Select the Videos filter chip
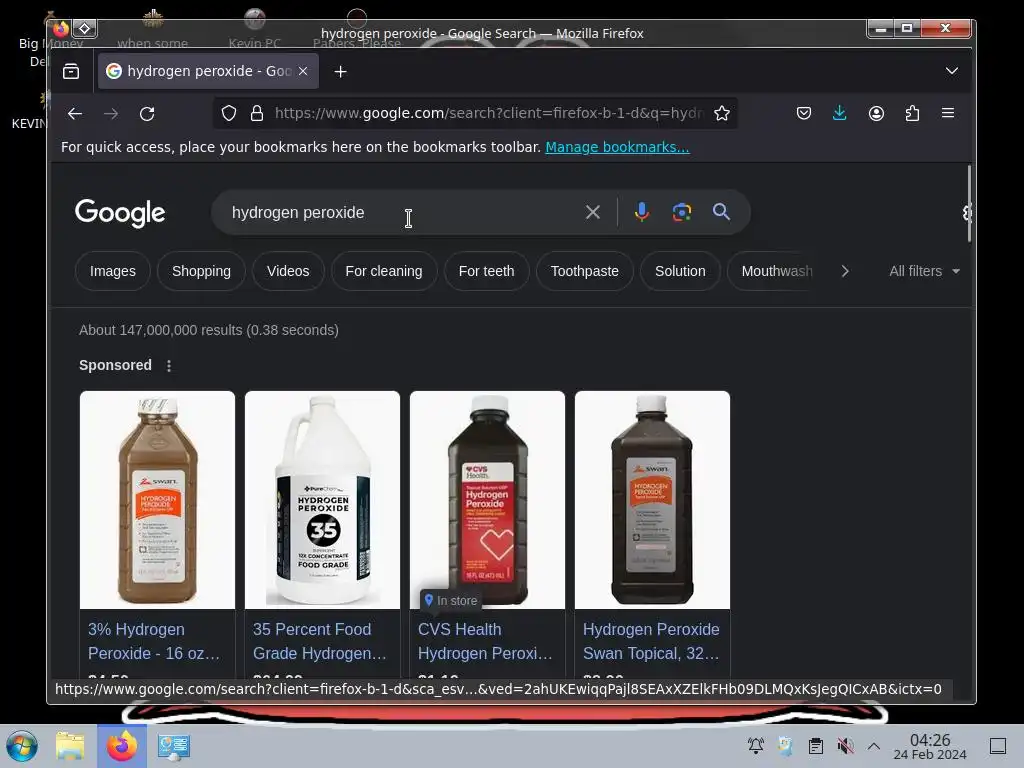 click(x=288, y=271)
